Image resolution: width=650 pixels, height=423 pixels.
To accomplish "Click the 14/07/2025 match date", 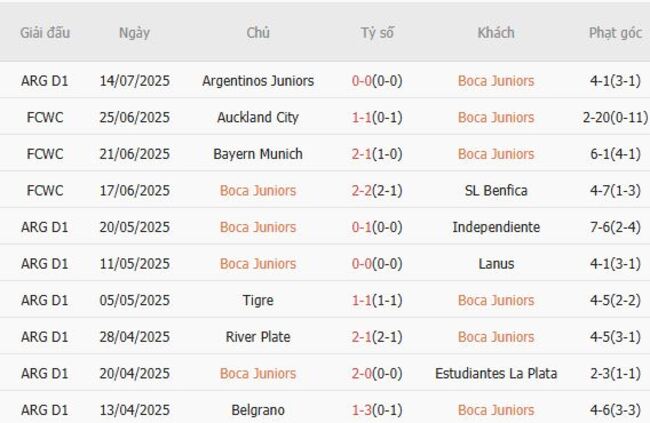I will tap(134, 81).
